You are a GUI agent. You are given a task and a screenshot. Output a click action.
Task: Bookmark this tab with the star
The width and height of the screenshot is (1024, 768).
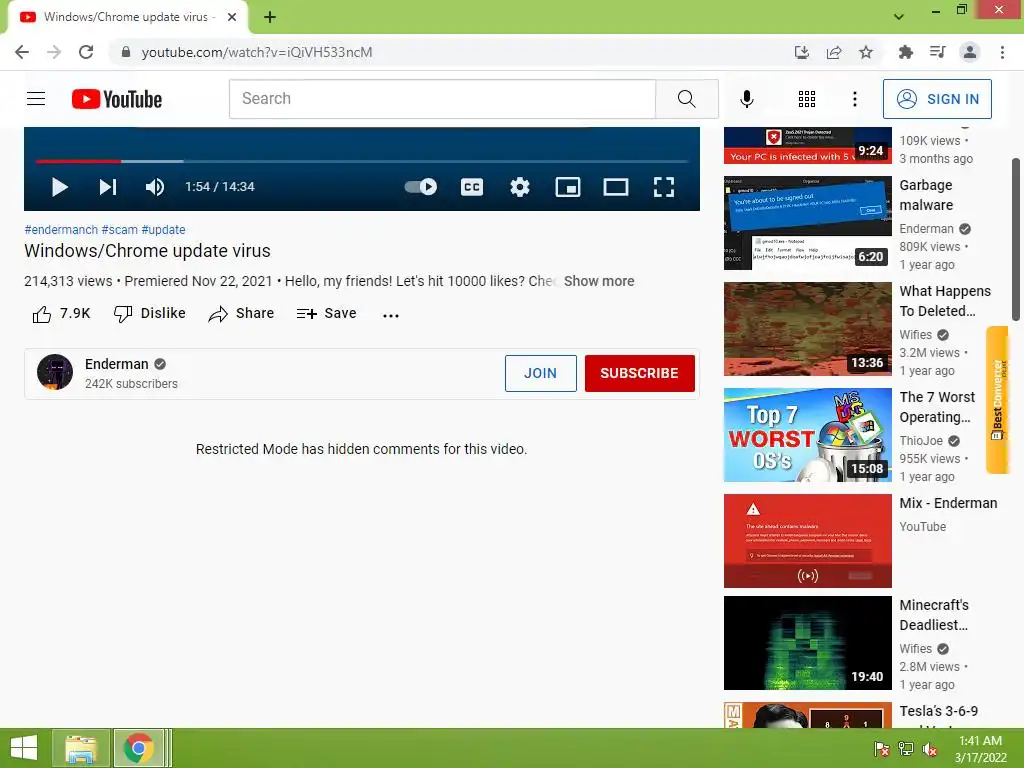pyautogui.click(x=866, y=52)
